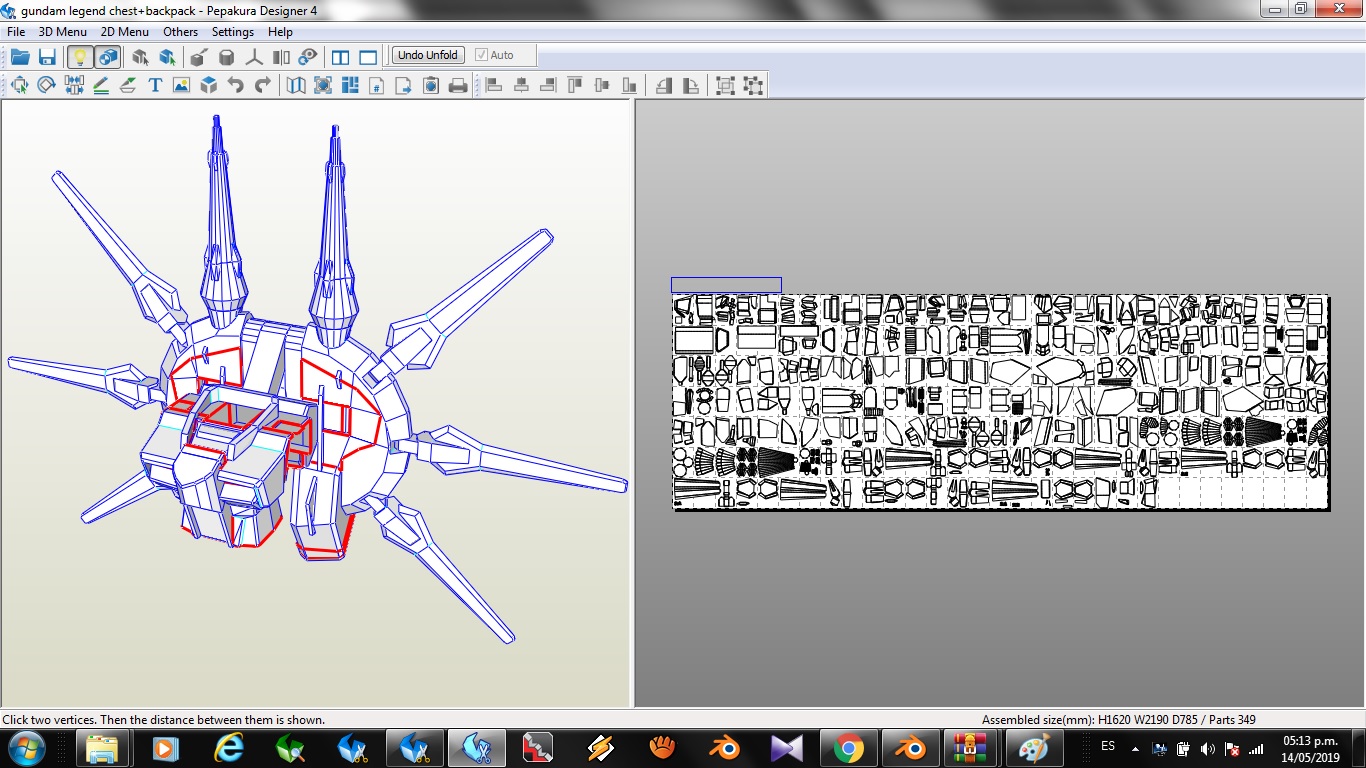Click the align bottom icon
Screen dimensions: 1366x768
(629, 85)
